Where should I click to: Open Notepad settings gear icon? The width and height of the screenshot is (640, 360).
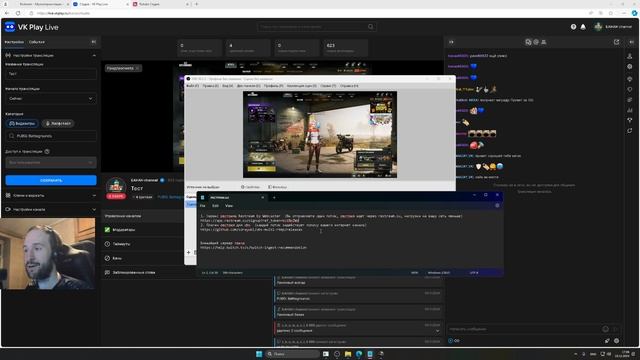(x=497, y=206)
